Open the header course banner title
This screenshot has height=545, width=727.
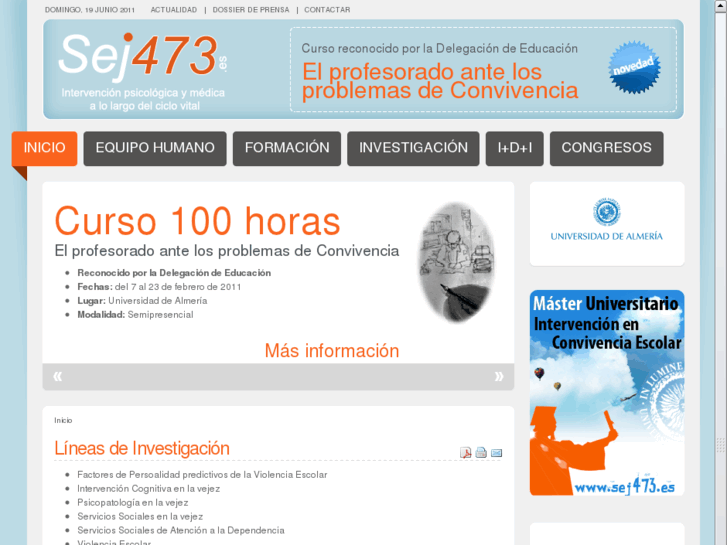pos(440,81)
